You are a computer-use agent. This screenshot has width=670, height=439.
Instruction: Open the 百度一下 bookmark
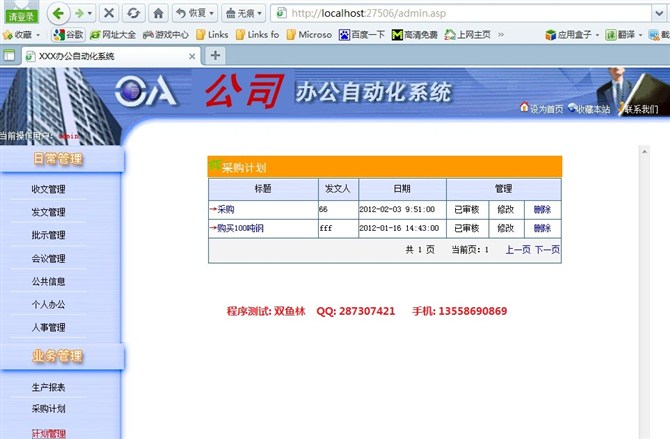362,35
